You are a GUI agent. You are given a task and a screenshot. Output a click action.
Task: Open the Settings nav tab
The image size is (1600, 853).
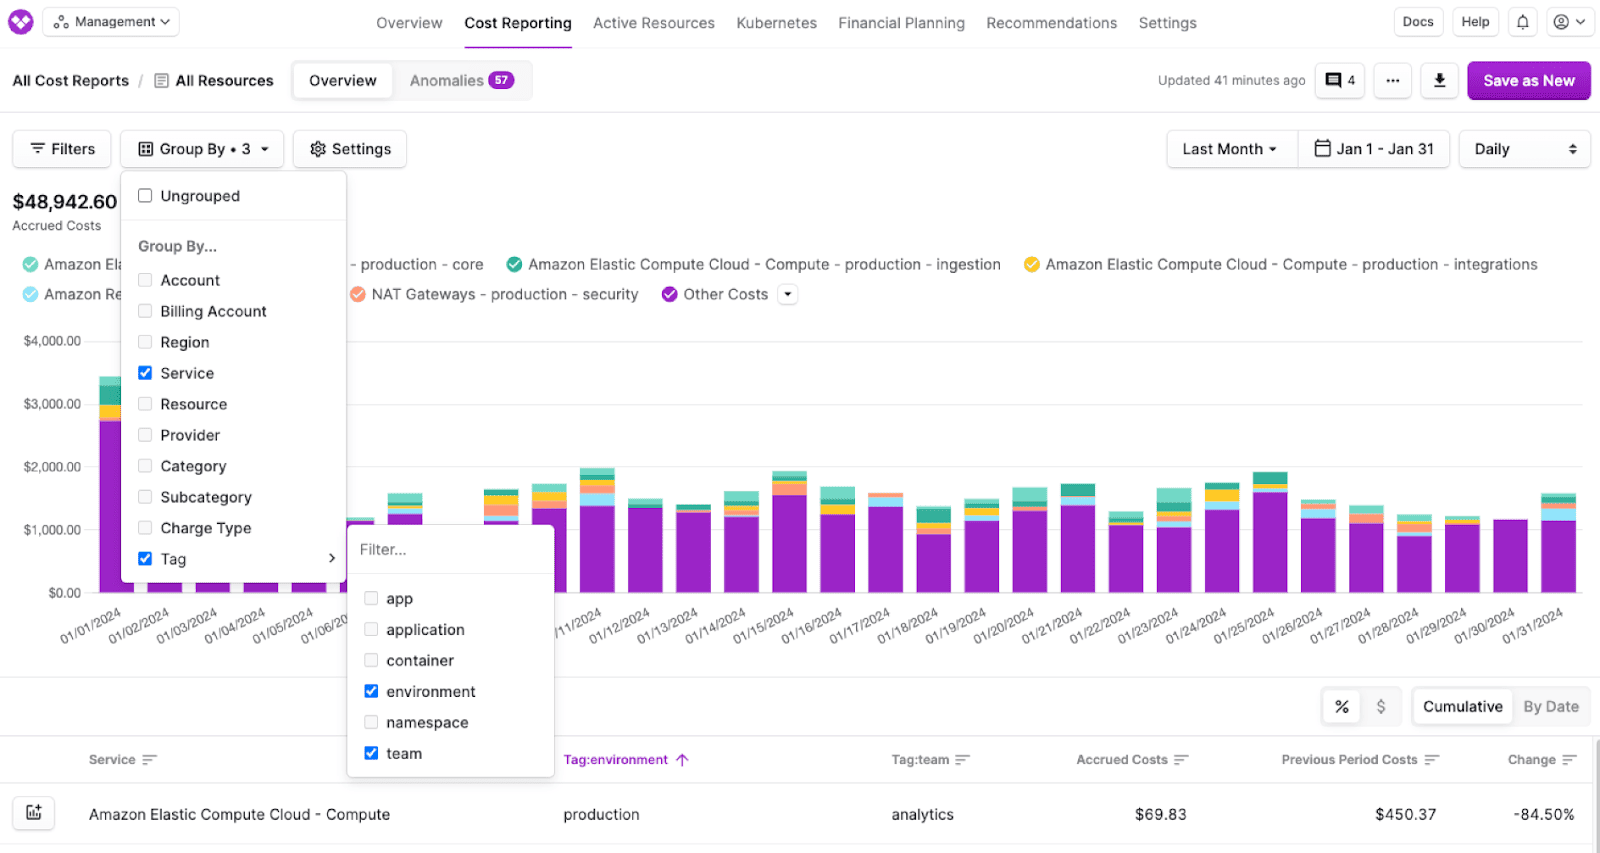click(1168, 23)
